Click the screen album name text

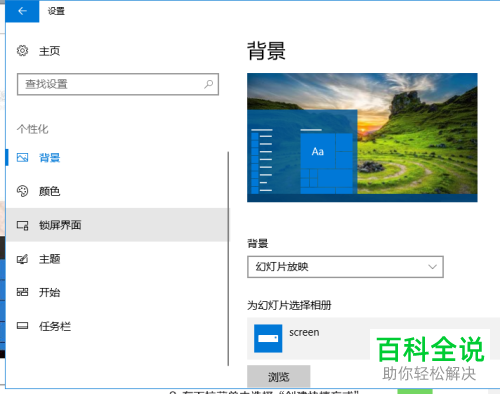click(304, 332)
